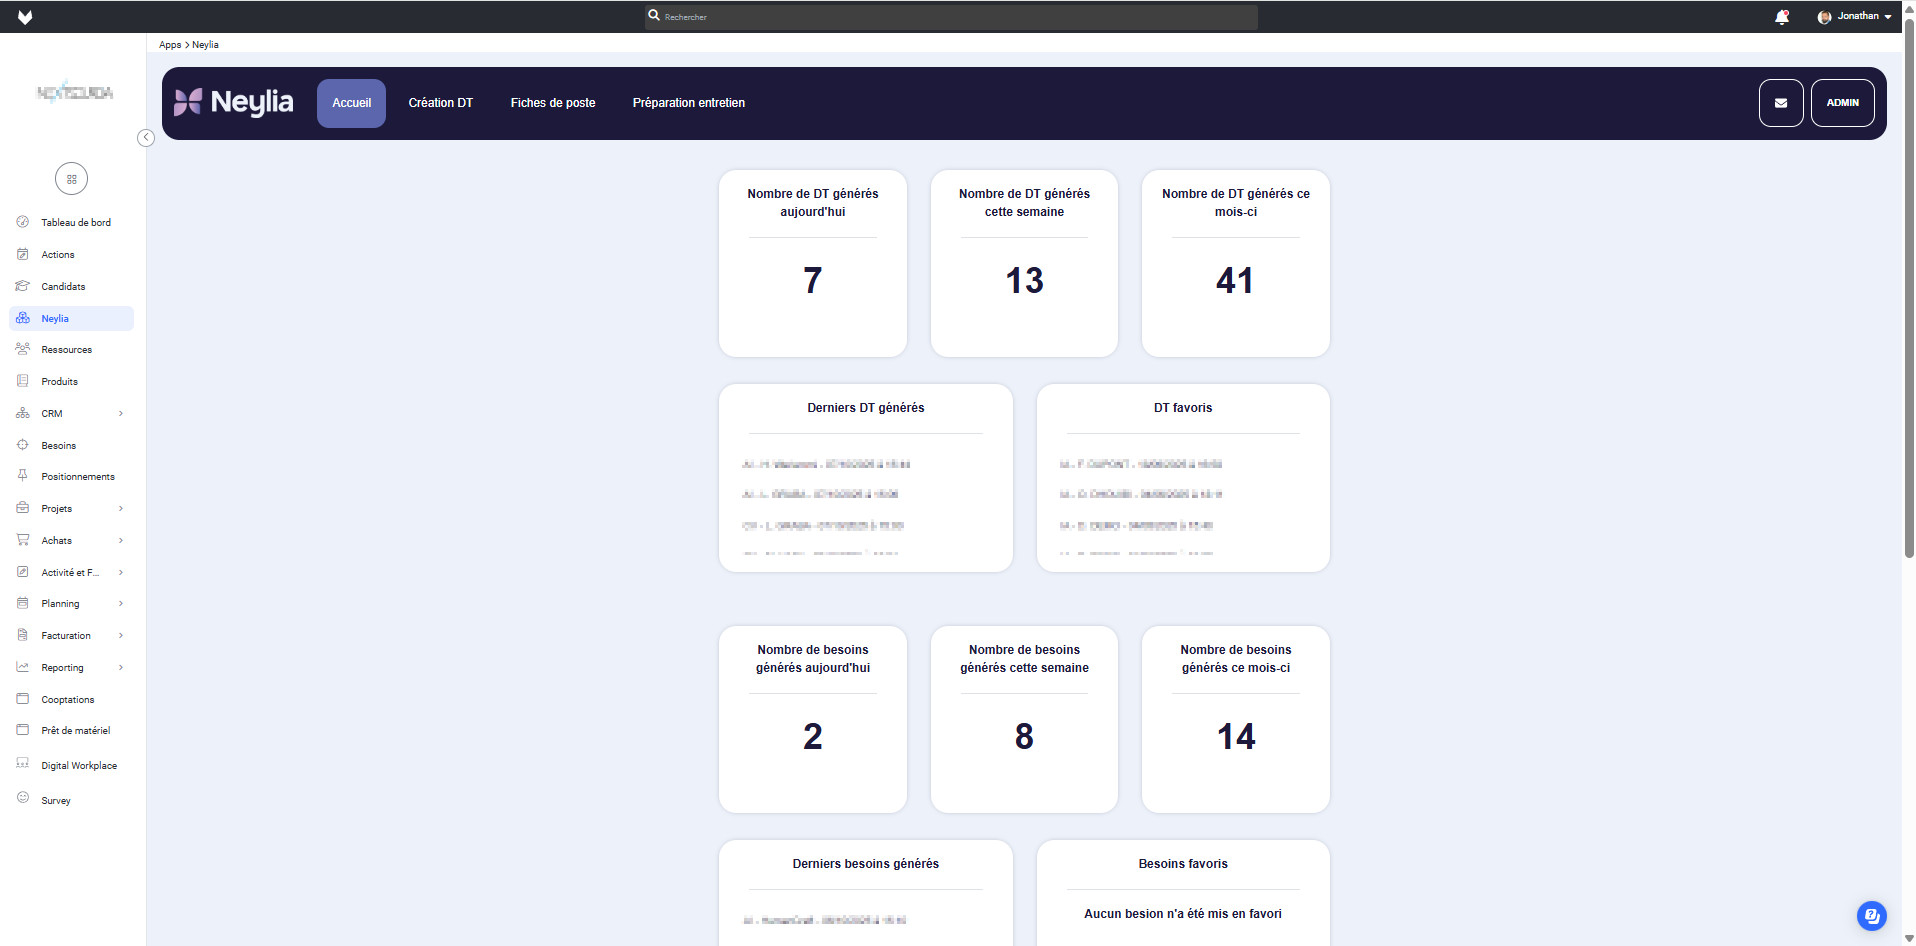Switch to the Création DT tab
Viewport: 1916px width, 946px height.
tap(440, 103)
